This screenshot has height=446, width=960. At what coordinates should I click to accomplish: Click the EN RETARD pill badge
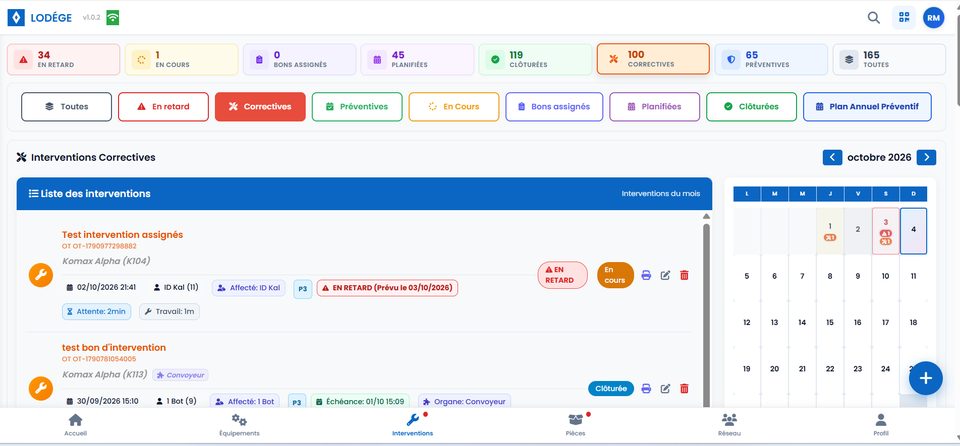(563, 275)
